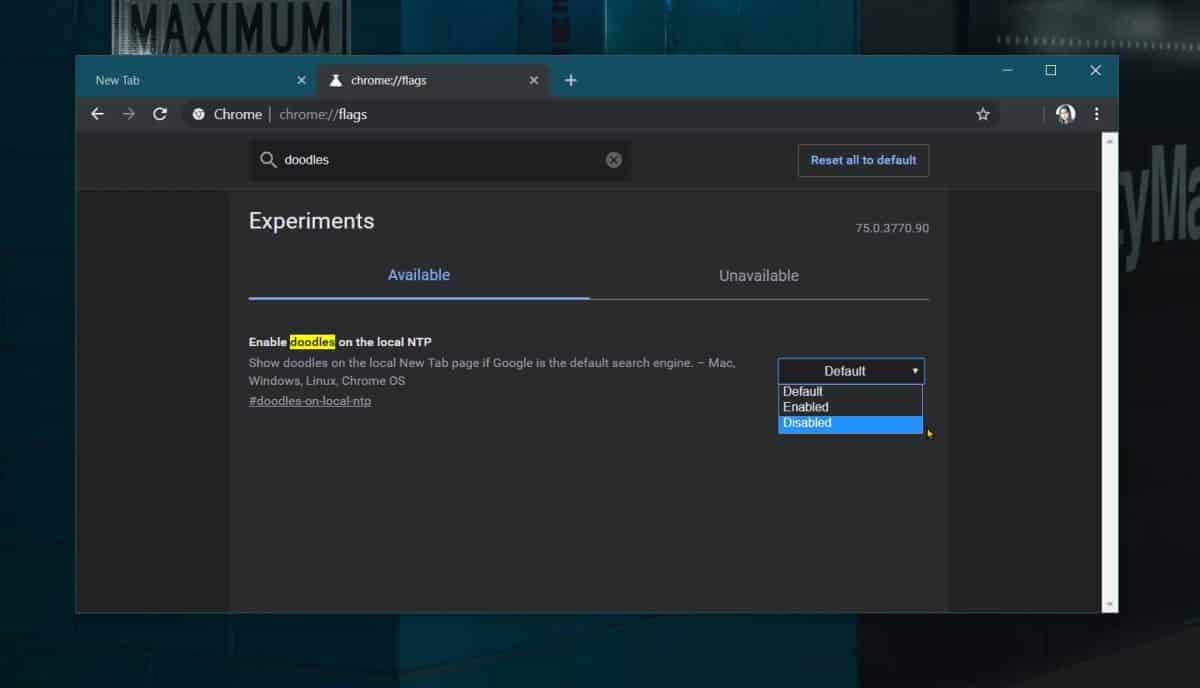Select the chrome://flags tab
The width and height of the screenshot is (1200, 688).
(x=433, y=80)
